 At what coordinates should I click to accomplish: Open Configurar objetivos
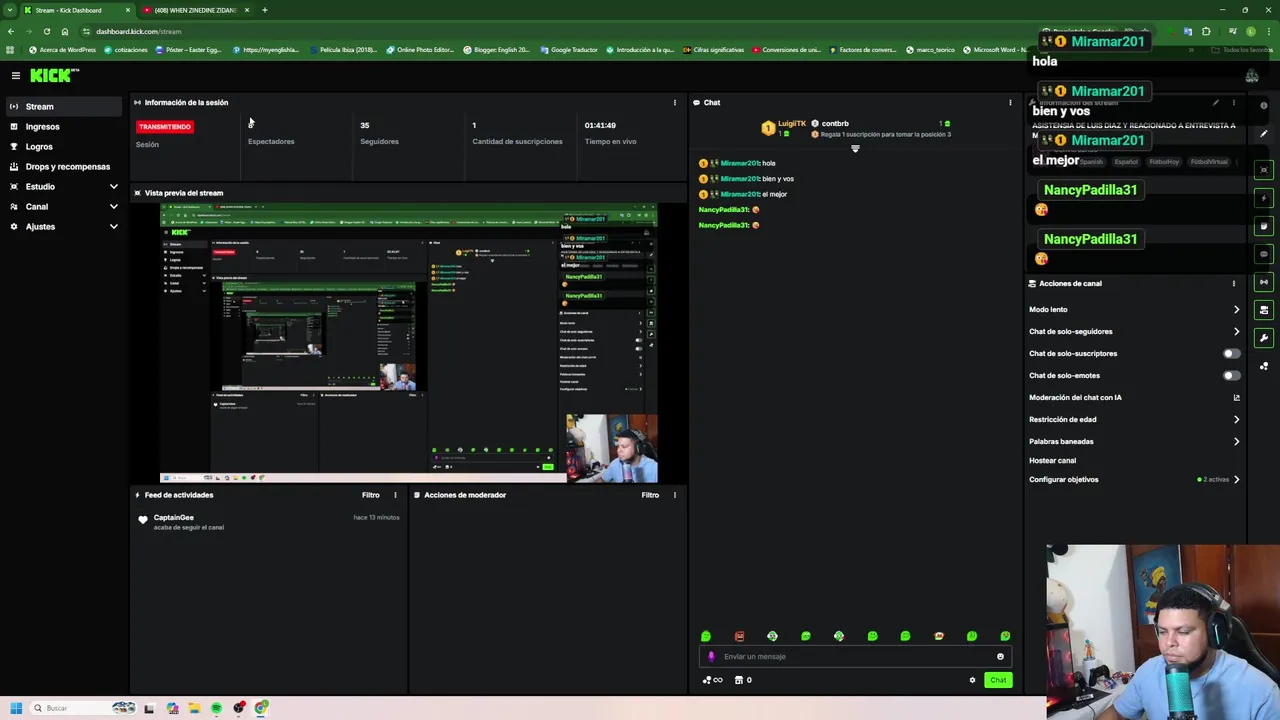[1134, 480]
